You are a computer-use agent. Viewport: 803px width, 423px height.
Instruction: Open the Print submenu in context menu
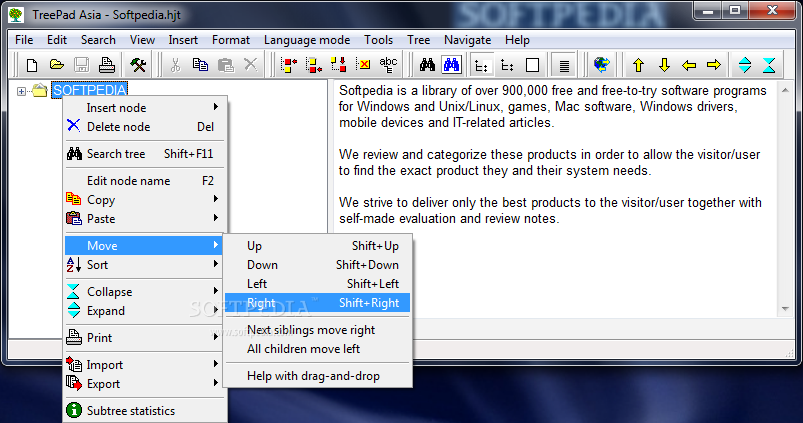(x=144, y=338)
